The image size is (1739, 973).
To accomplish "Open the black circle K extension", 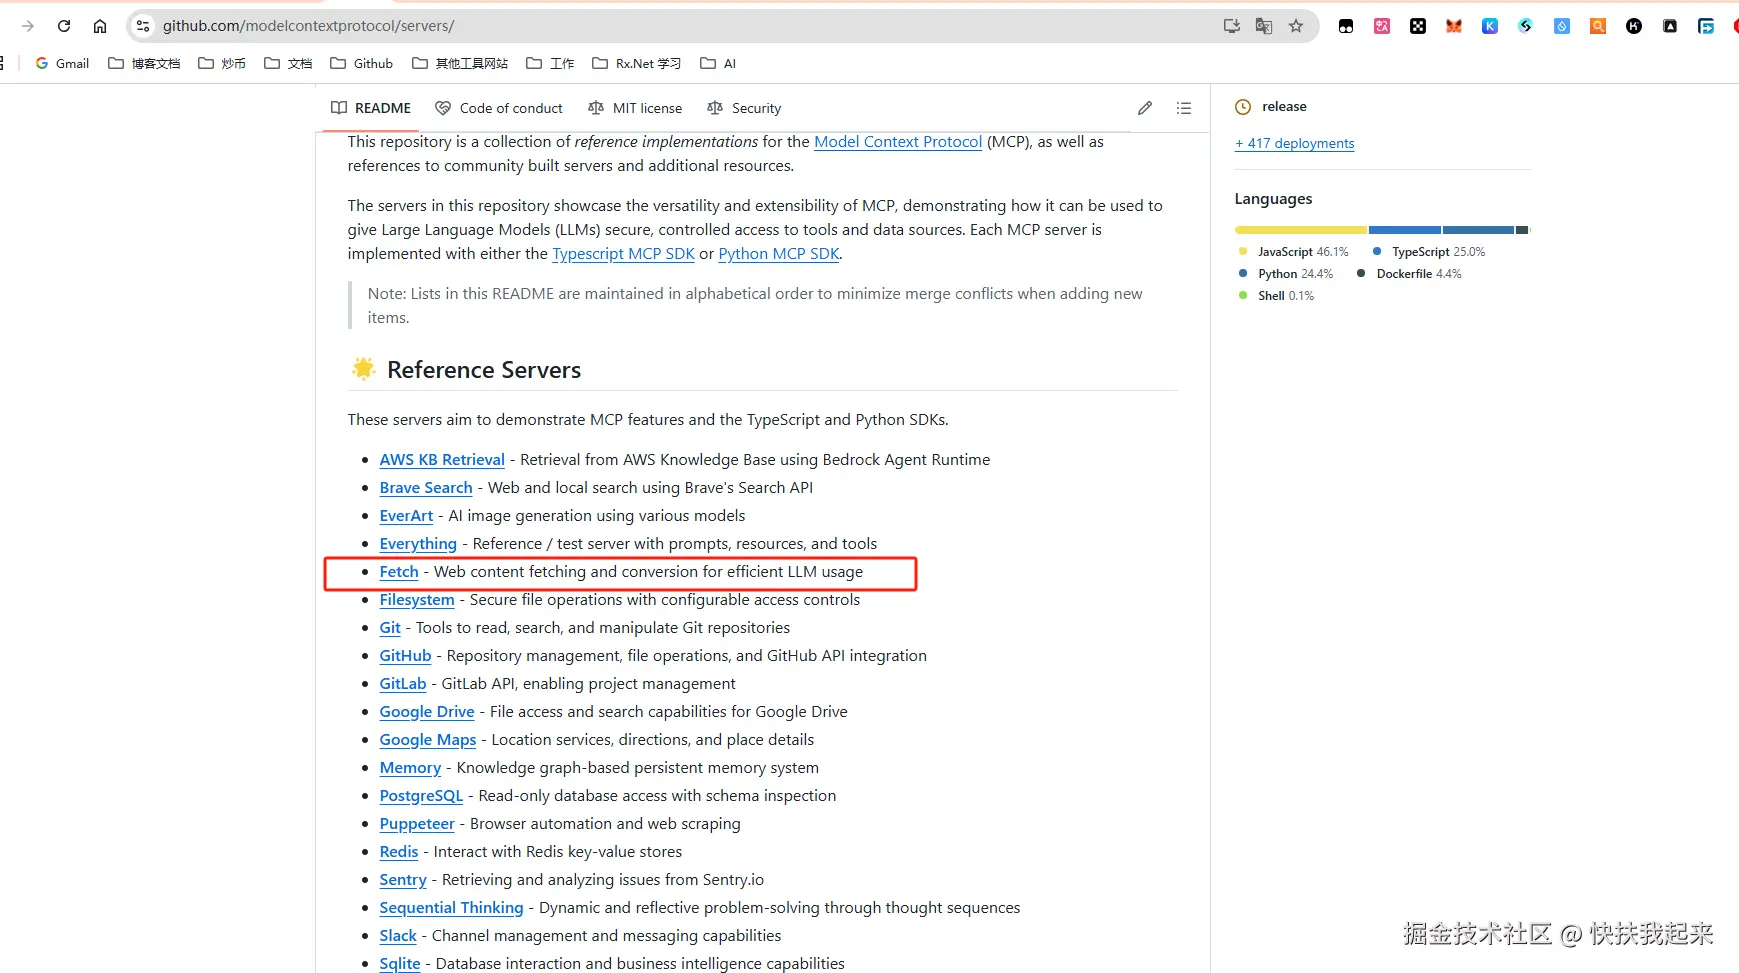I will pos(1634,26).
